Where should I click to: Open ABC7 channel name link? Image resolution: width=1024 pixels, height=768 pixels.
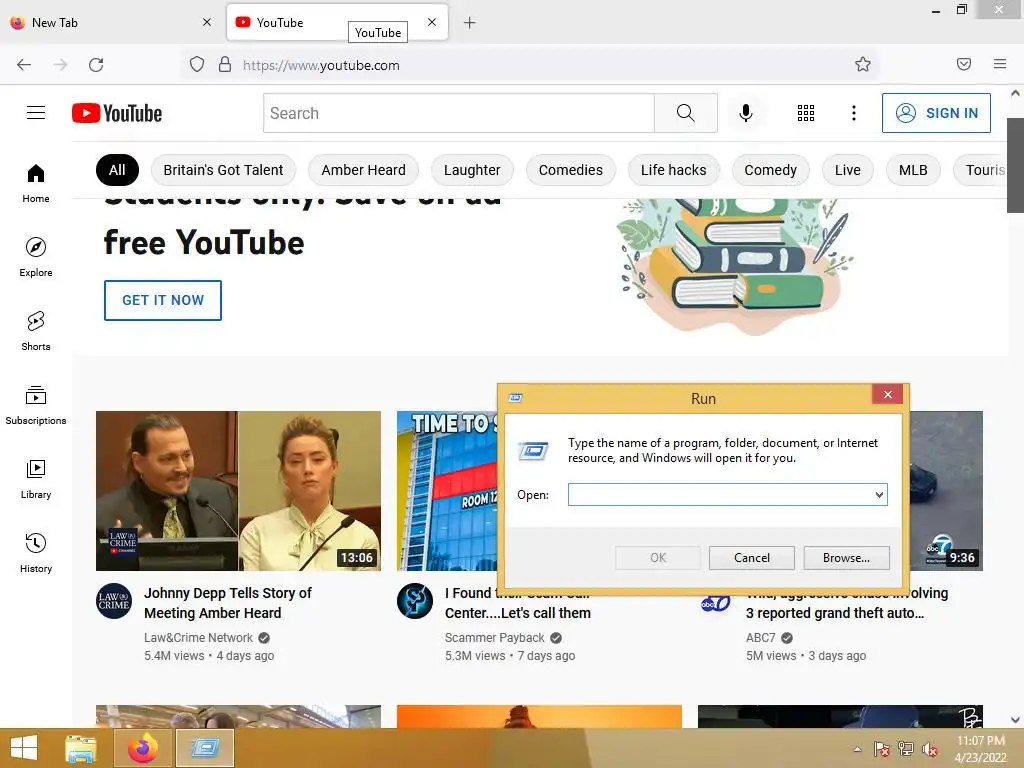click(761, 637)
